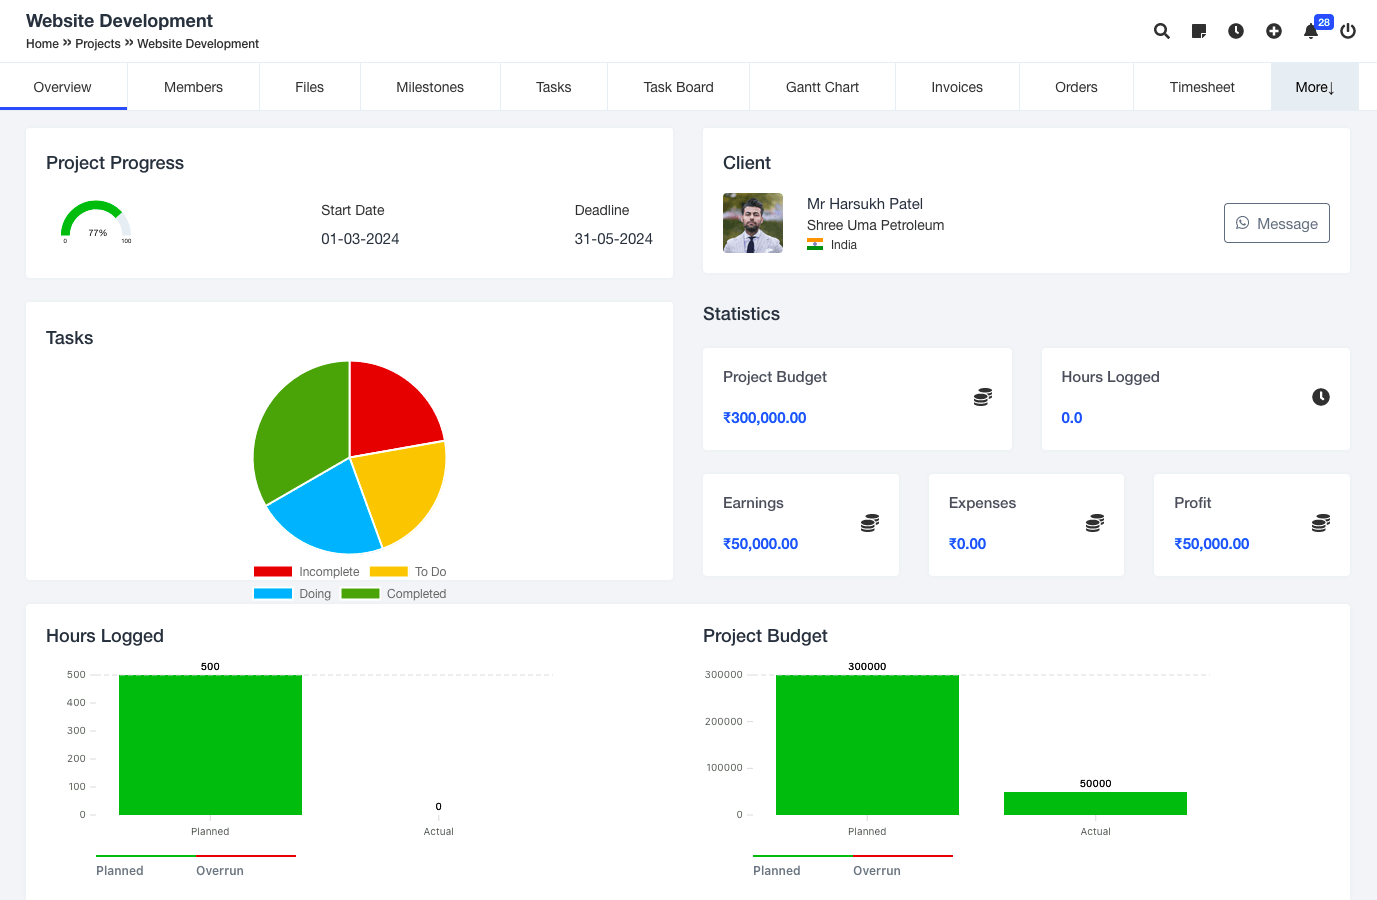
Task: Click the Hours Logged clock icon
Action: 1321,397
